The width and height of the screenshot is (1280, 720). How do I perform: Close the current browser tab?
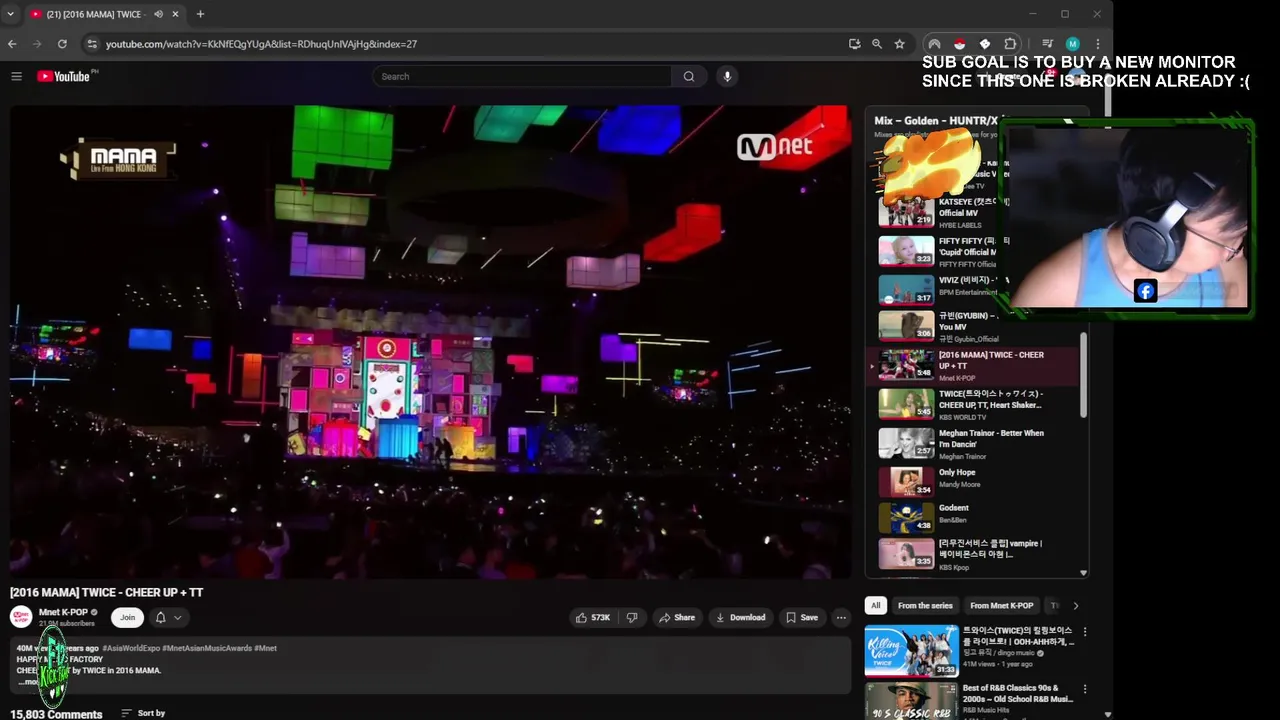(175, 14)
